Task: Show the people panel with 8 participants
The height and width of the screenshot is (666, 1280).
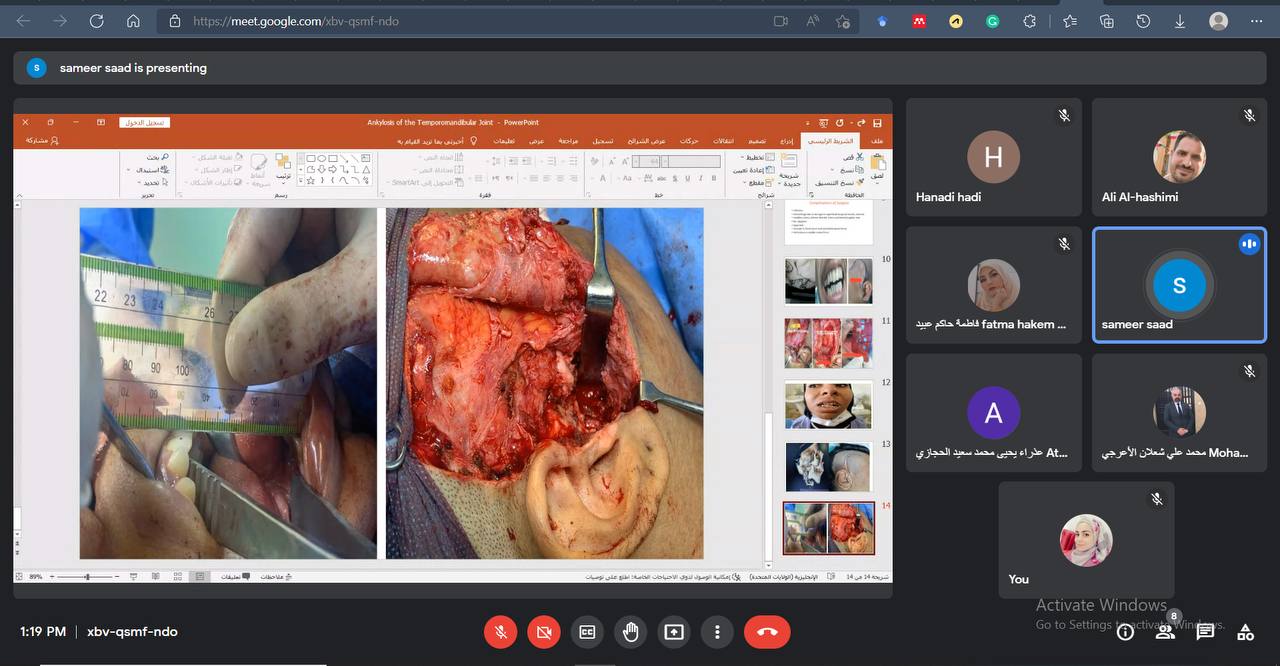Action: tap(1165, 632)
